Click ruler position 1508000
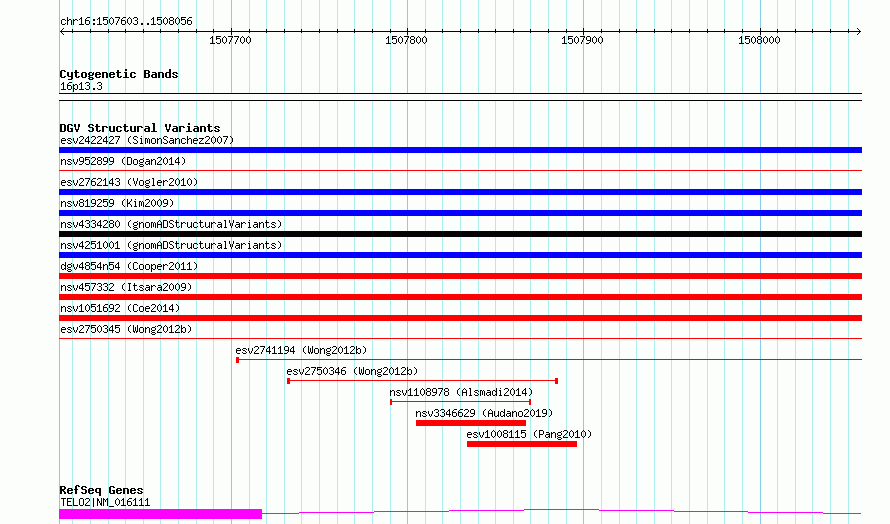The image size is (890, 524). coord(759,40)
